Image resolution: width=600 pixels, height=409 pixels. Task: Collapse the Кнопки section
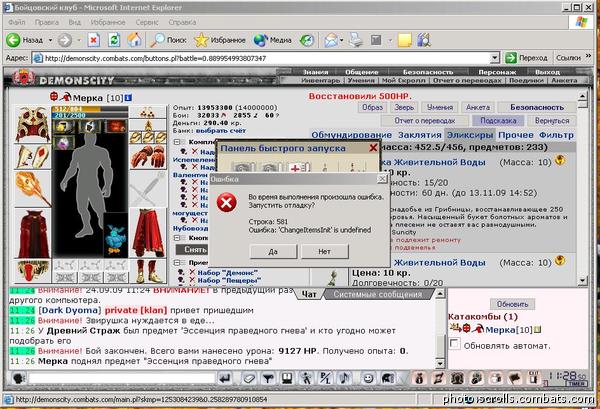click(x=177, y=238)
